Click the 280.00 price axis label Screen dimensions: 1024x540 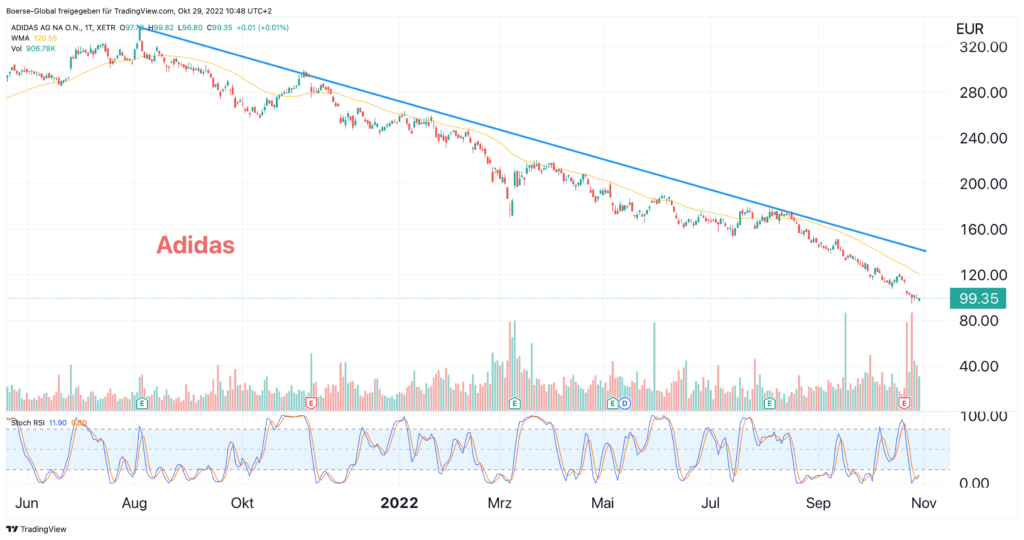[x=983, y=93]
